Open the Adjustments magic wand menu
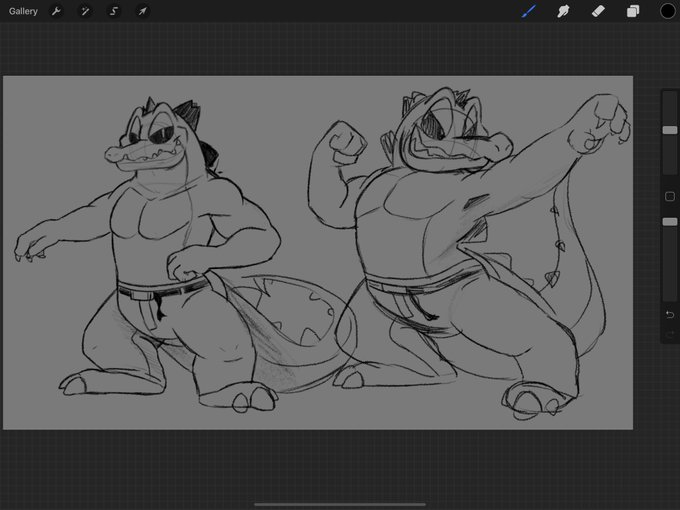Image resolution: width=680 pixels, height=510 pixels. [85, 11]
